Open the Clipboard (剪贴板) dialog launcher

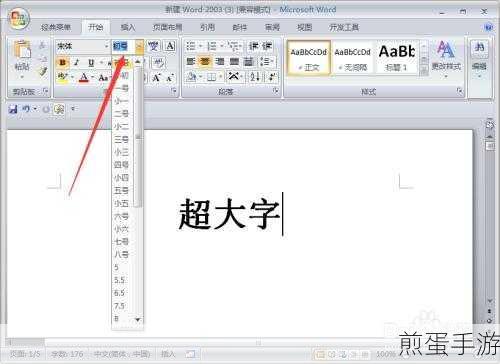coord(46,91)
